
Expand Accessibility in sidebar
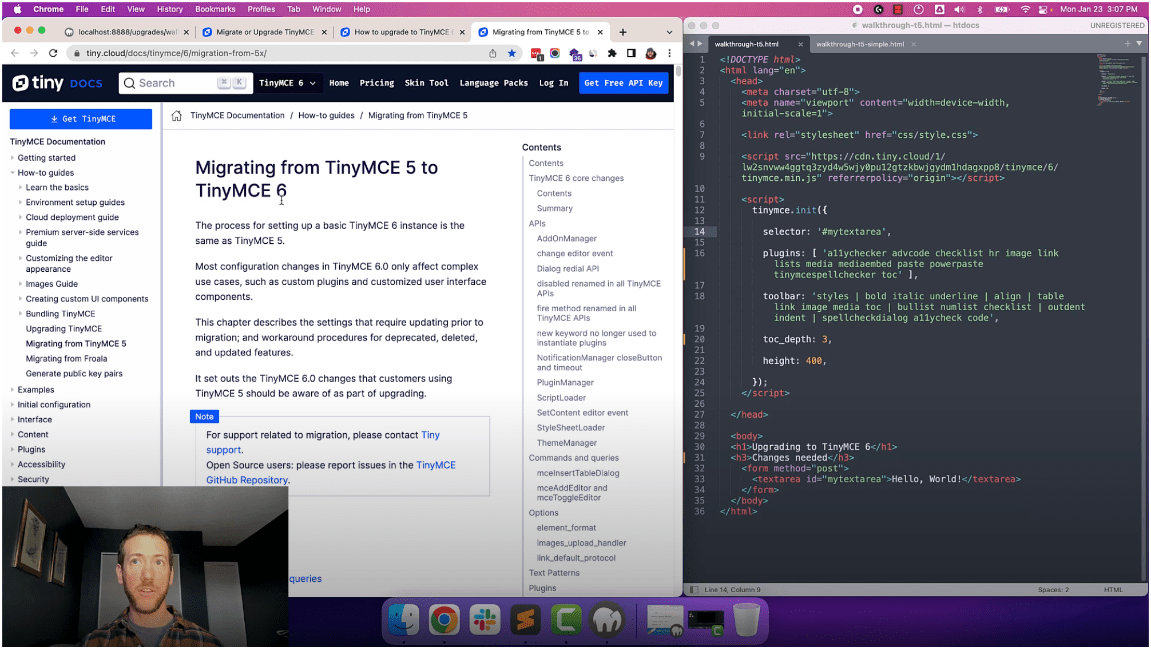point(12,464)
